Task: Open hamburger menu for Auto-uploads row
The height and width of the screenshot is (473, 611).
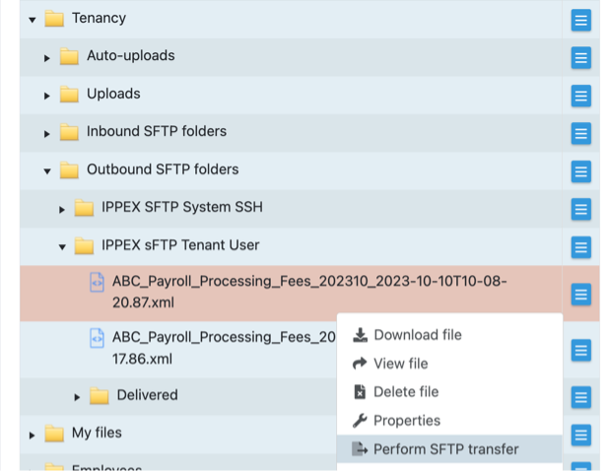Action: (581, 57)
